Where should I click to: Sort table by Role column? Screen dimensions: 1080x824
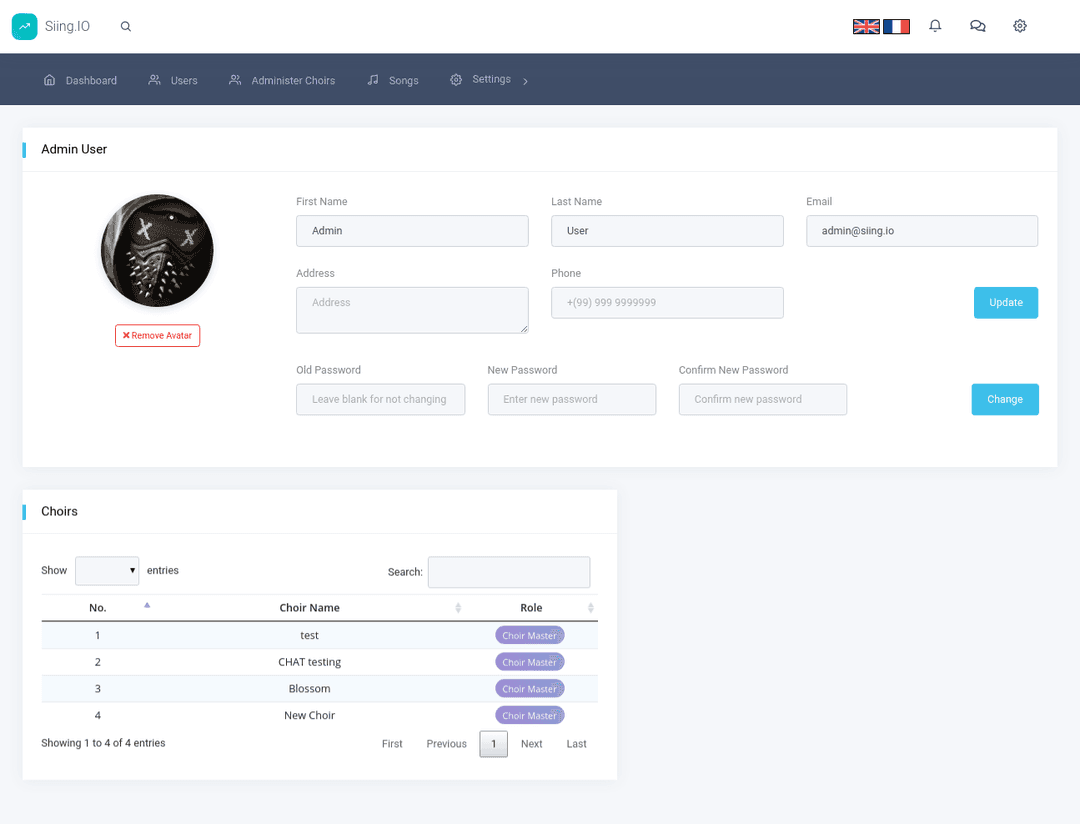click(x=531, y=608)
